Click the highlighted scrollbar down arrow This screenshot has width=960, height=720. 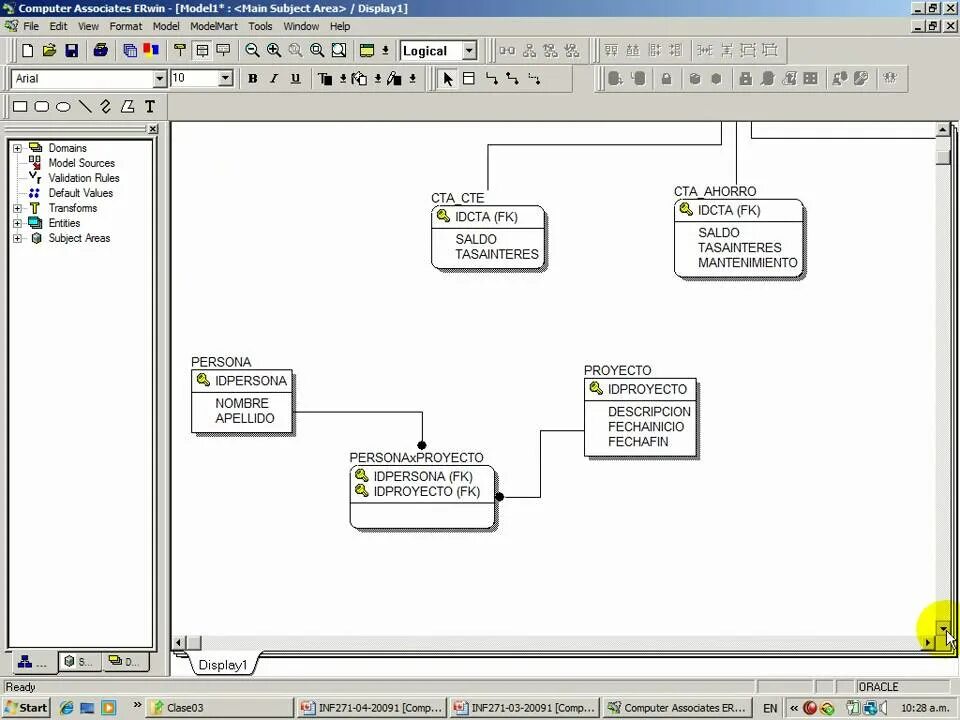coord(944,630)
